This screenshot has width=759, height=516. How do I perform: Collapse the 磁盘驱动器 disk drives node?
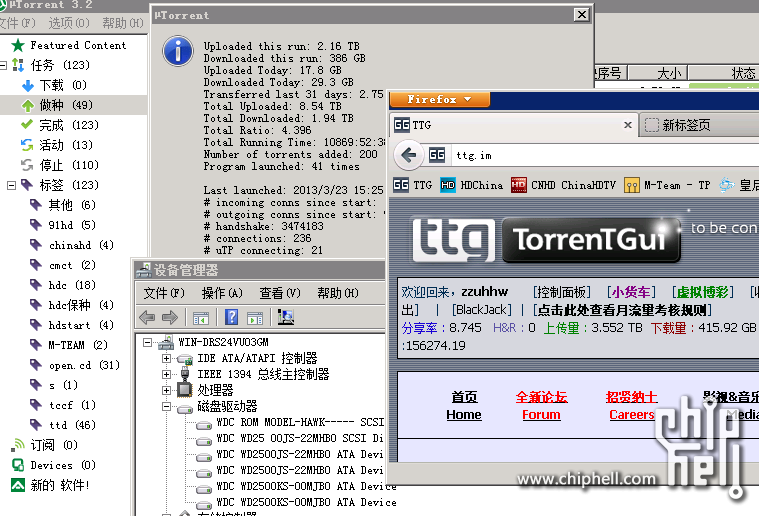coord(166,407)
